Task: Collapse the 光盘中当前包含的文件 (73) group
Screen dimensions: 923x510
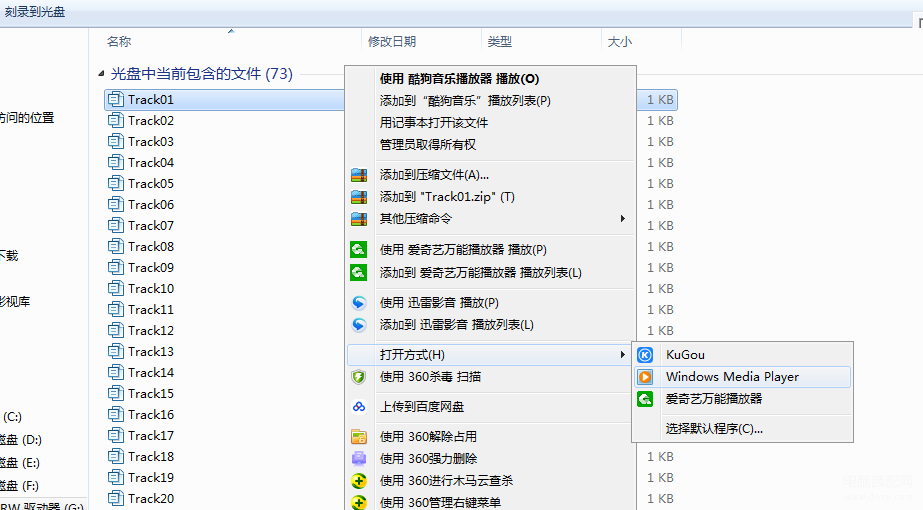Action: point(101,74)
